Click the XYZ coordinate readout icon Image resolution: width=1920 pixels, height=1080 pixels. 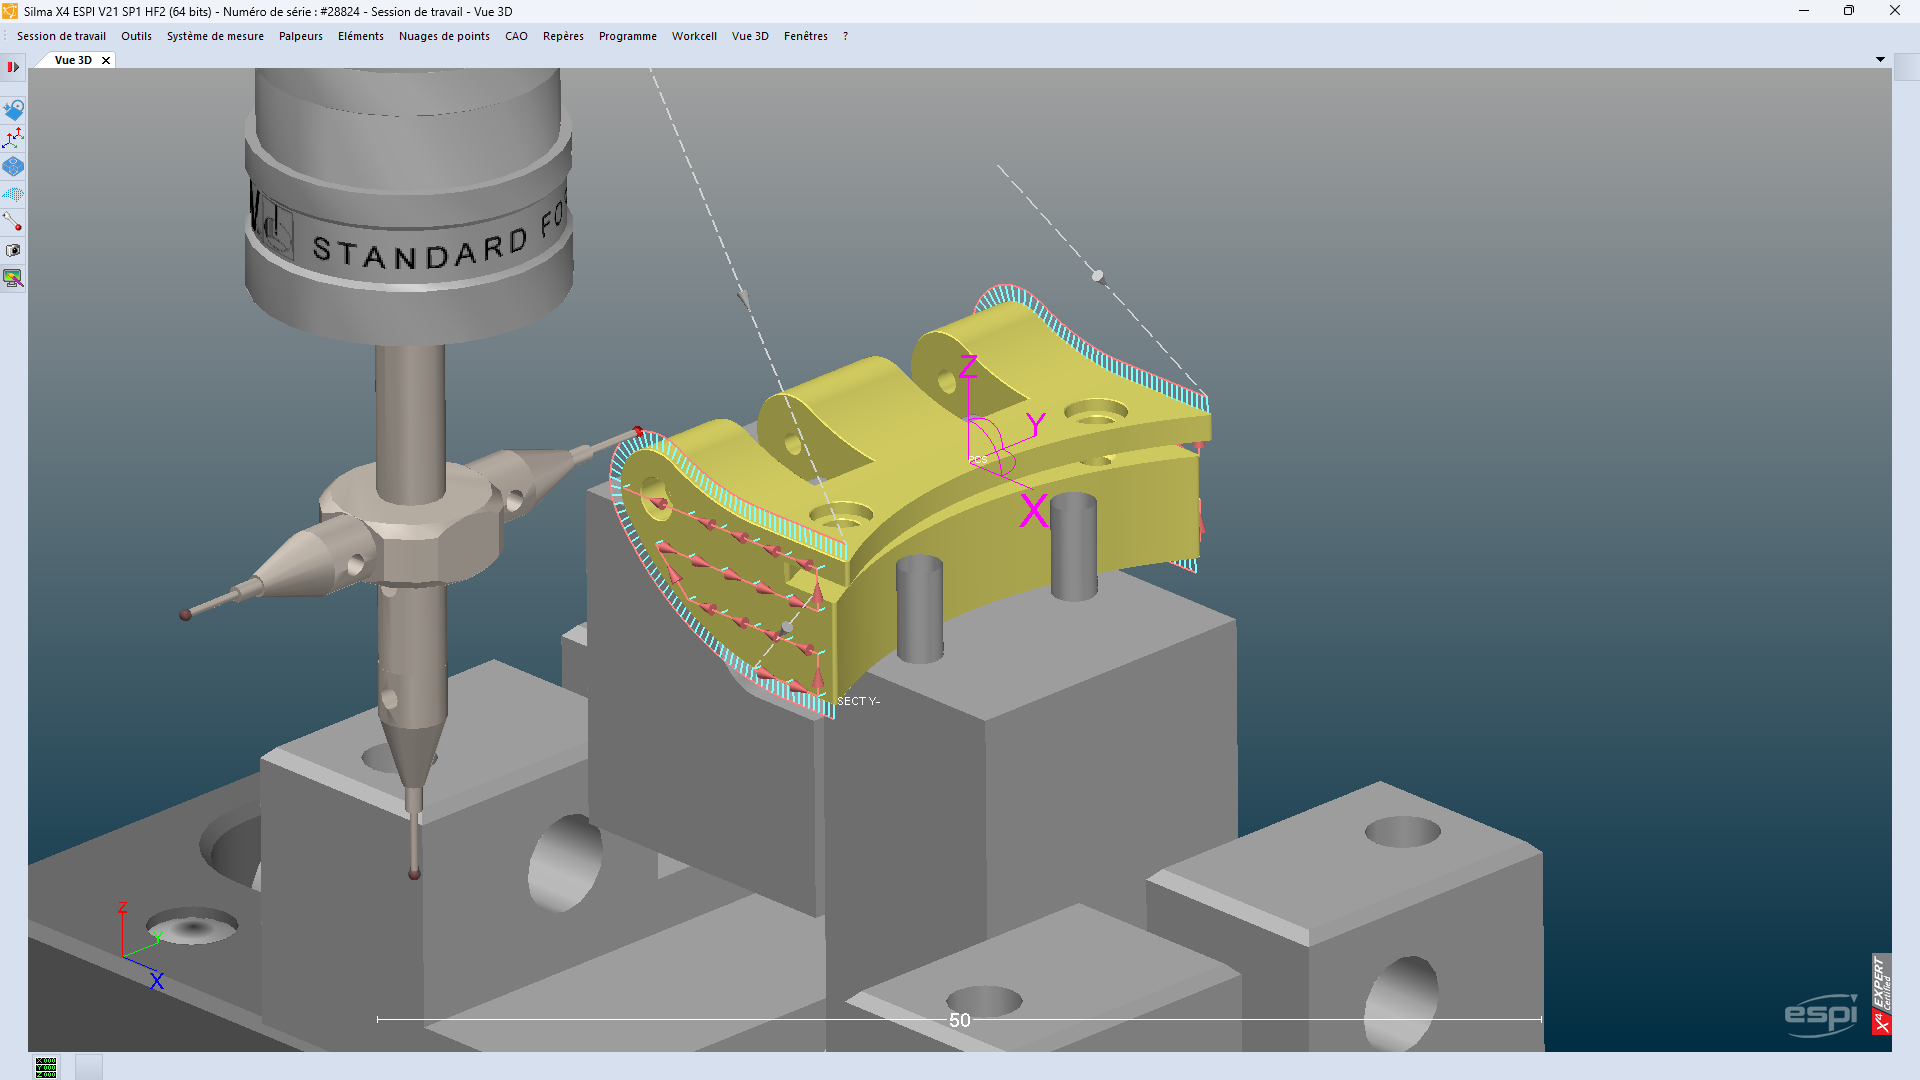[x=46, y=1067]
